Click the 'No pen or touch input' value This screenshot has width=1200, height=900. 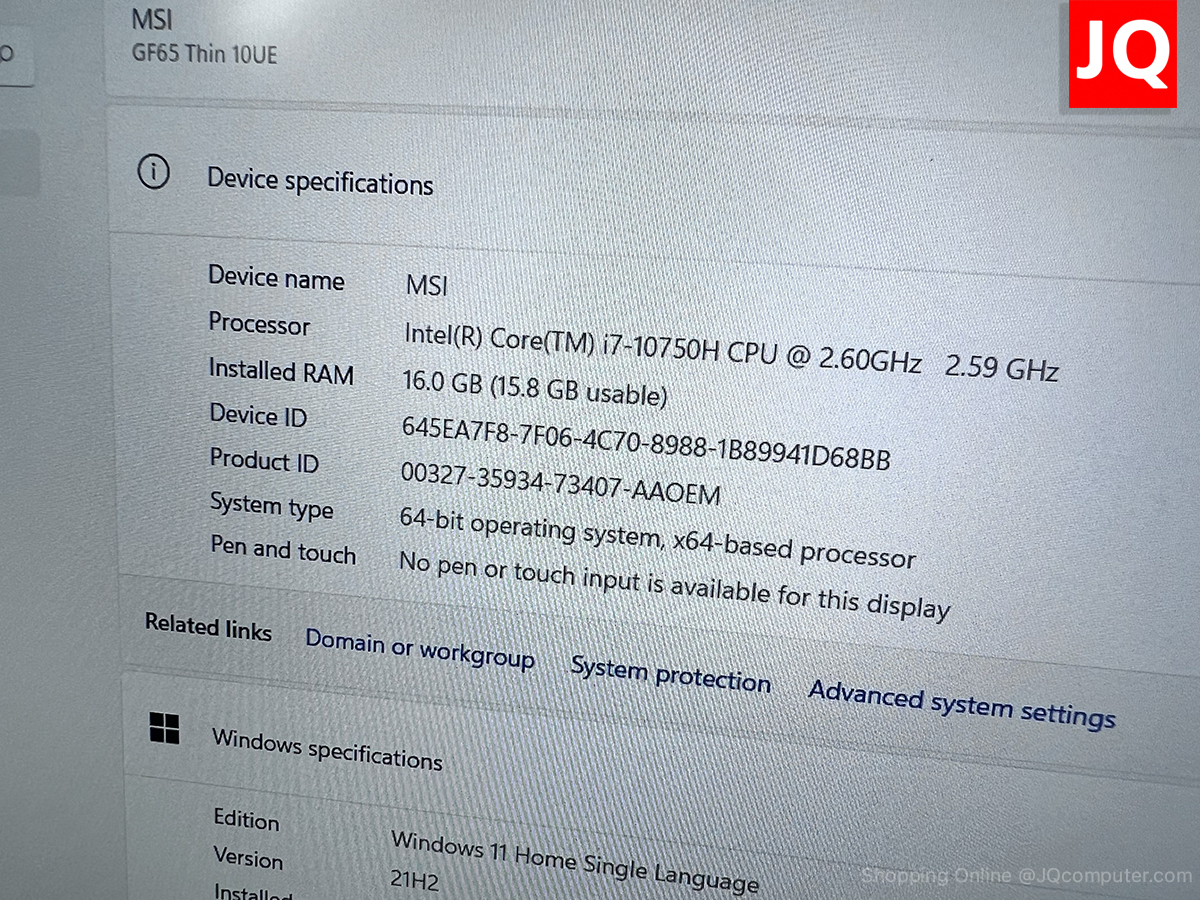click(x=674, y=586)
